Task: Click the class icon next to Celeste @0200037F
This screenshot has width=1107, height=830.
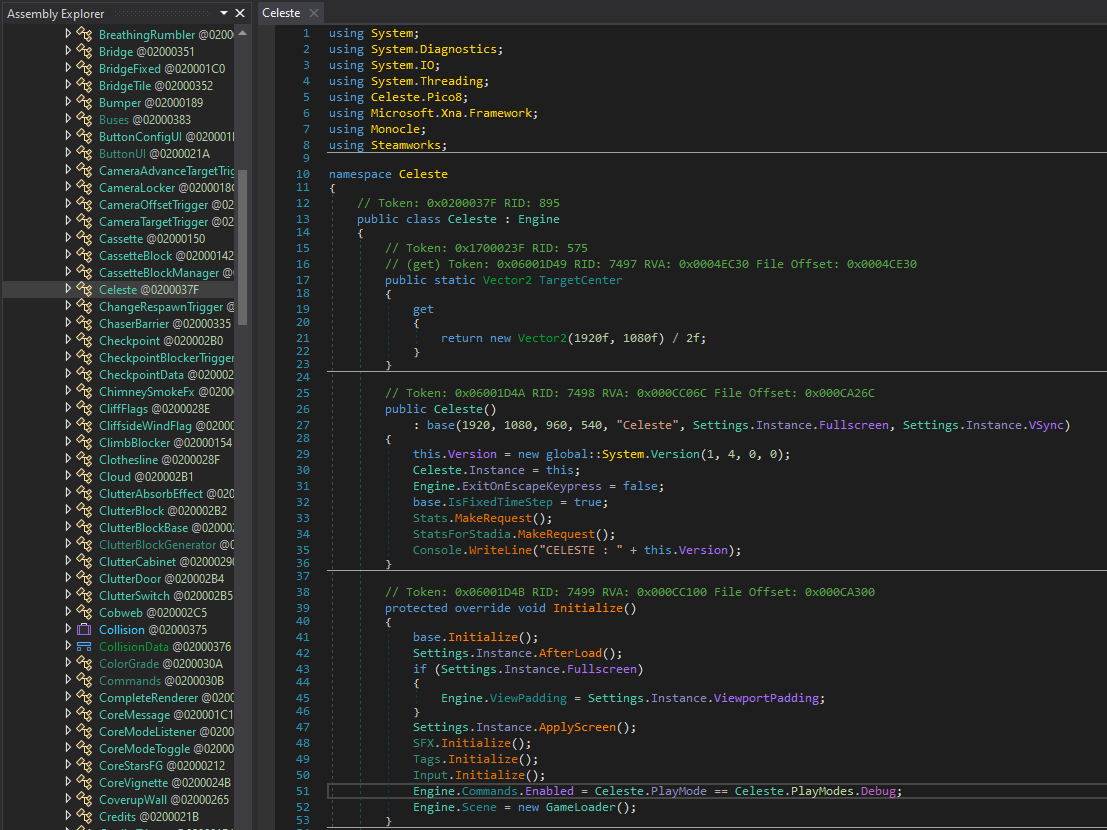Action: click(x=84, y=290)
